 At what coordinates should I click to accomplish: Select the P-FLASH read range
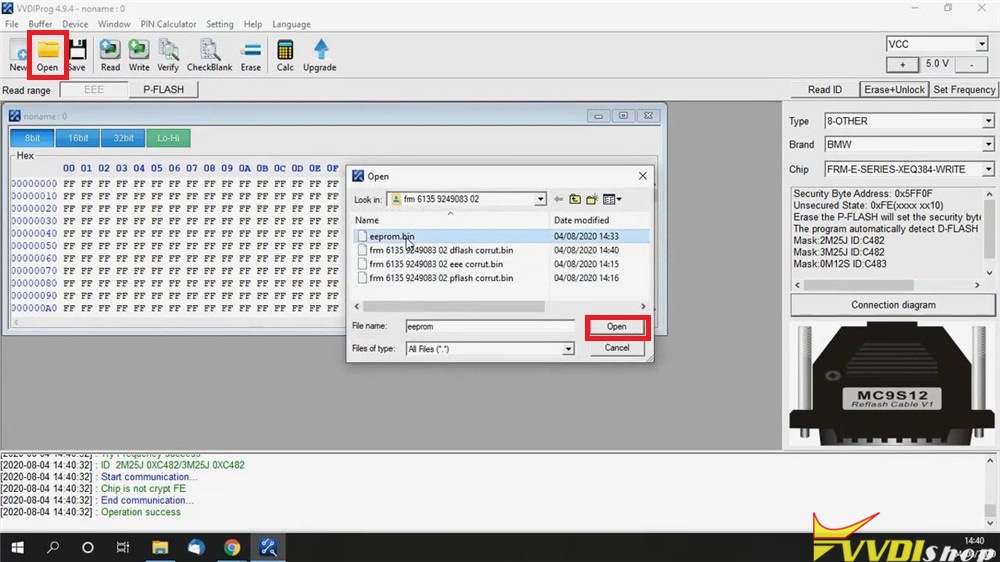[x=163, y=90]
